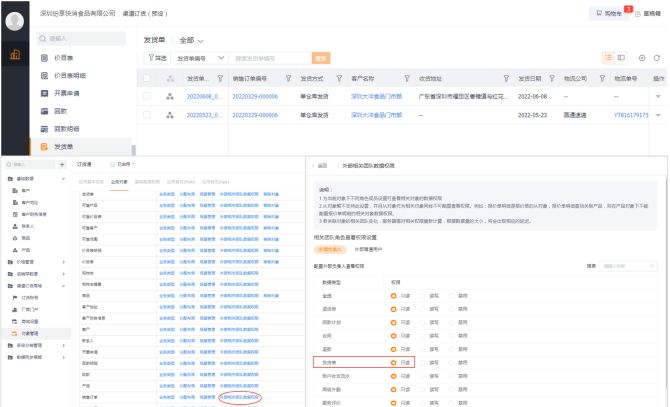Viewport: 670px width, 407px height.
Task: Select the 只读 radio for 发货单
Action: (393, 362)
